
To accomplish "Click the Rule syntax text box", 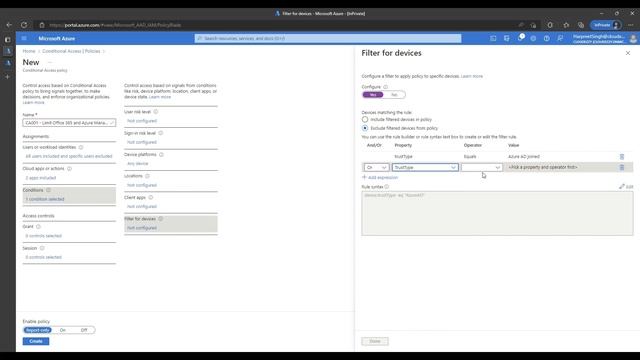I will tap(497, 213).
